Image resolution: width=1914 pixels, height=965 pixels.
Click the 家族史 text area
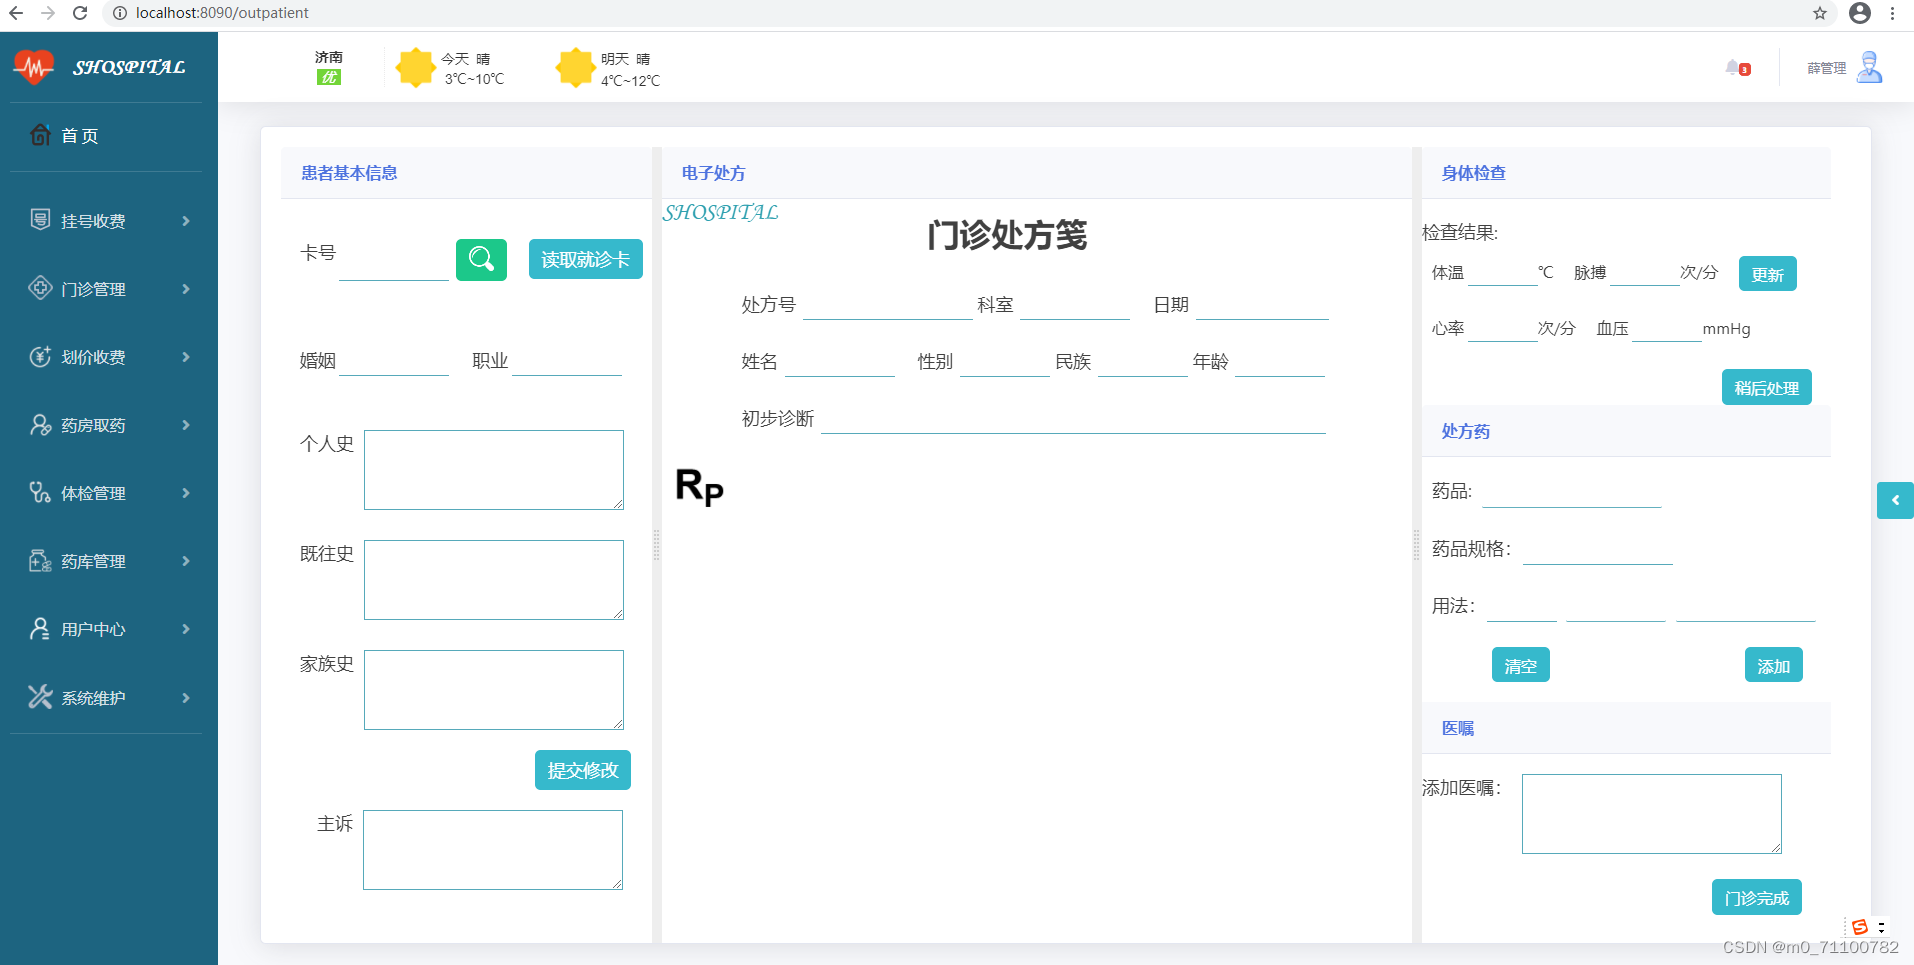[x=494, y=690]
